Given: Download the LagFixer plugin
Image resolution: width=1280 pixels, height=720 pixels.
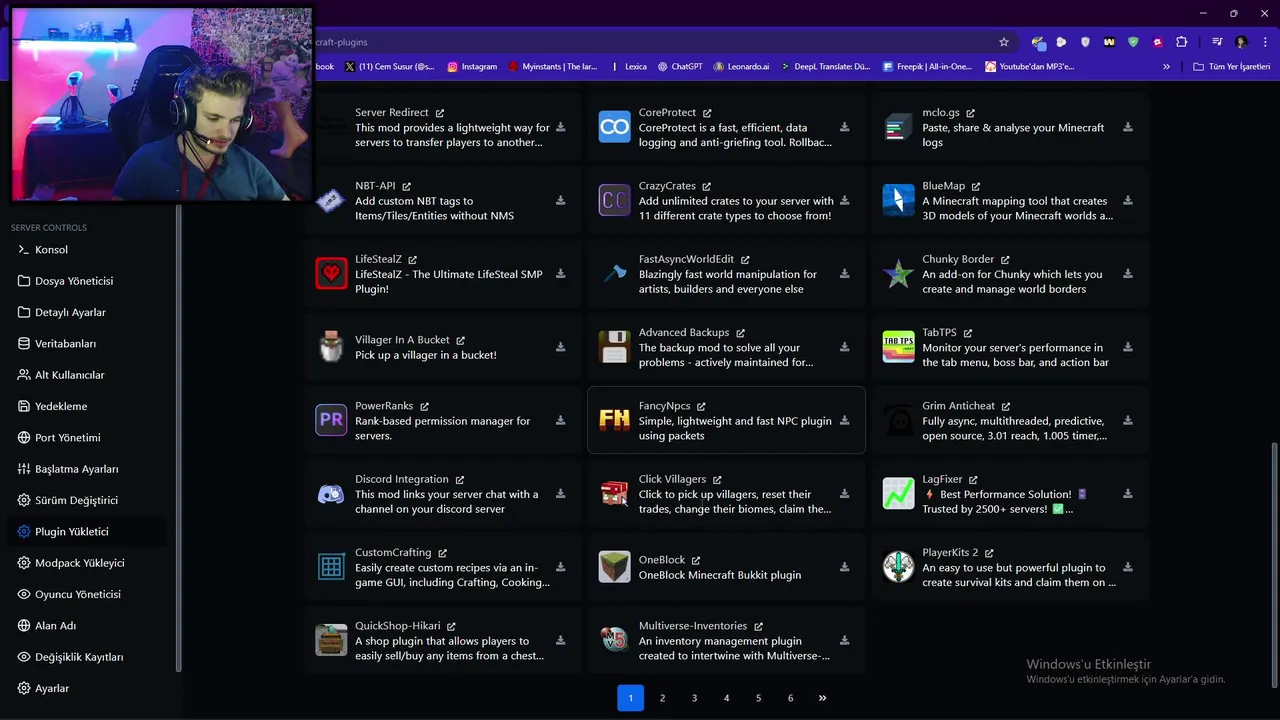Looking at the screenshot, I should [x=1128, y=494].
